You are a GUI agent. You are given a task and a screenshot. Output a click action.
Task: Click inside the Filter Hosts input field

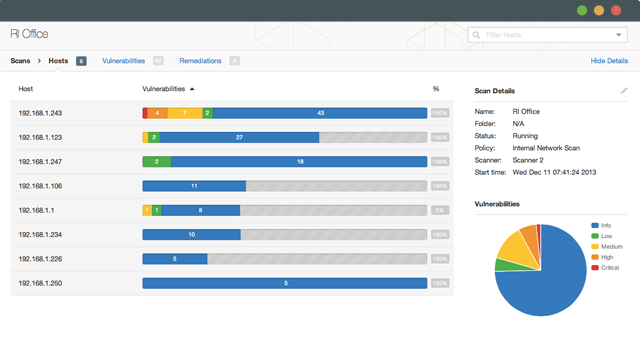(547, 35)
